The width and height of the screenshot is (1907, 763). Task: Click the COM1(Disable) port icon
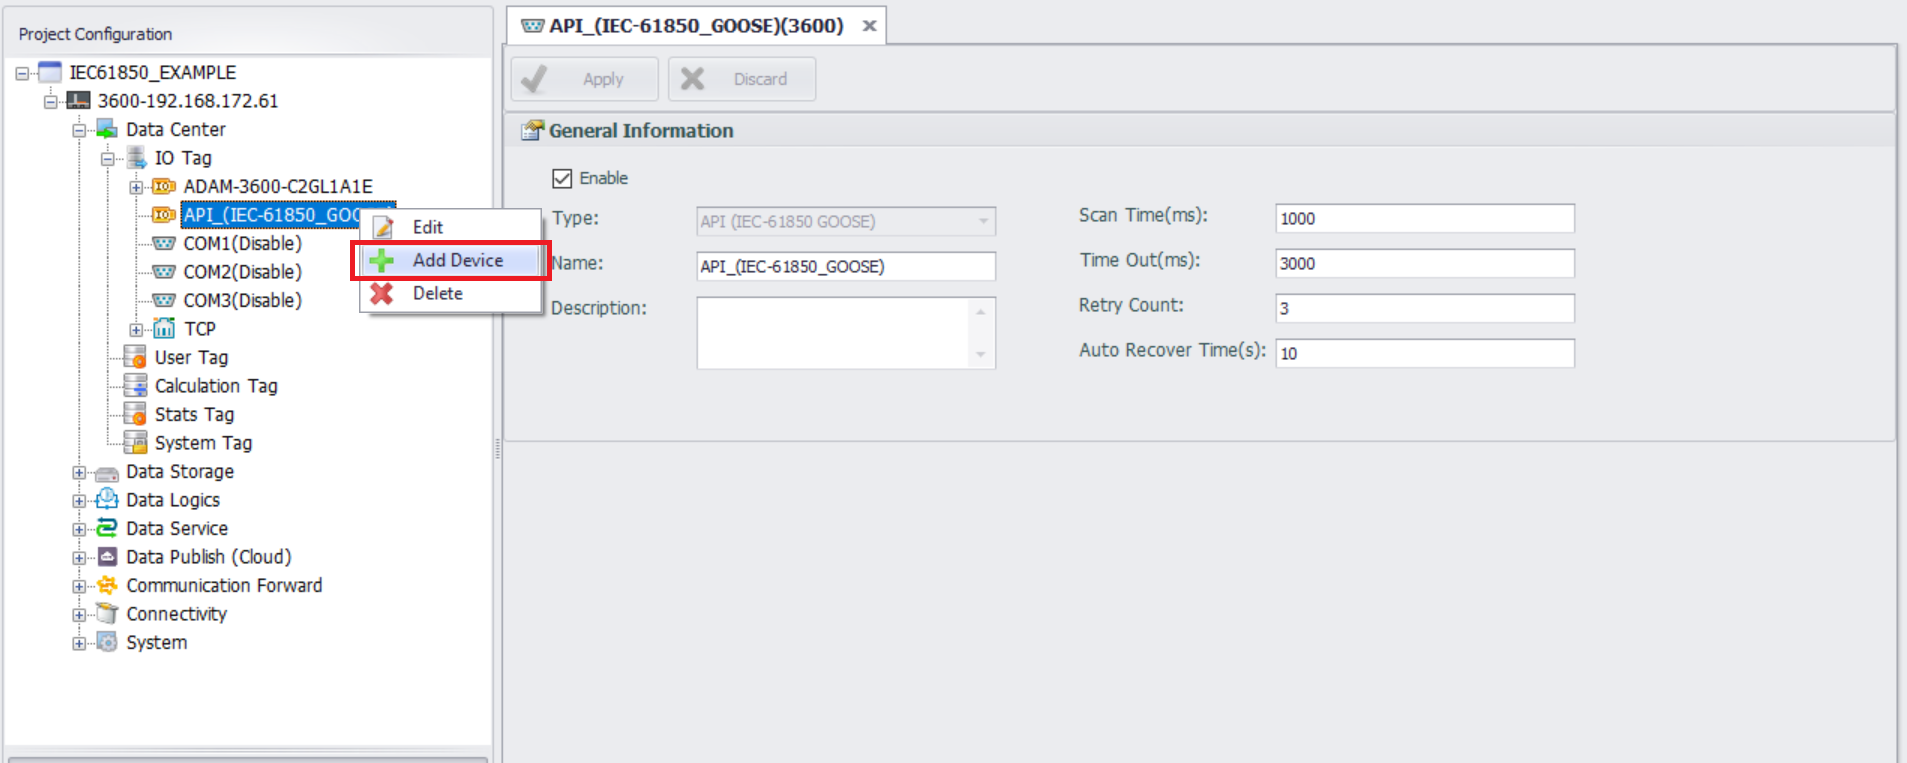point(164,244)
